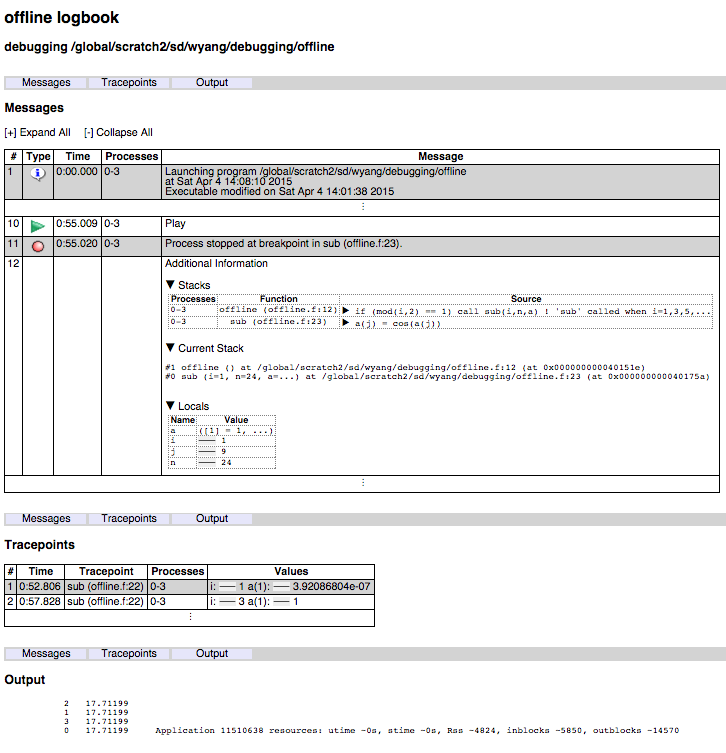Expand hidden messages ellipsis below row 1
Screen dimensions: 726x753
362,207
